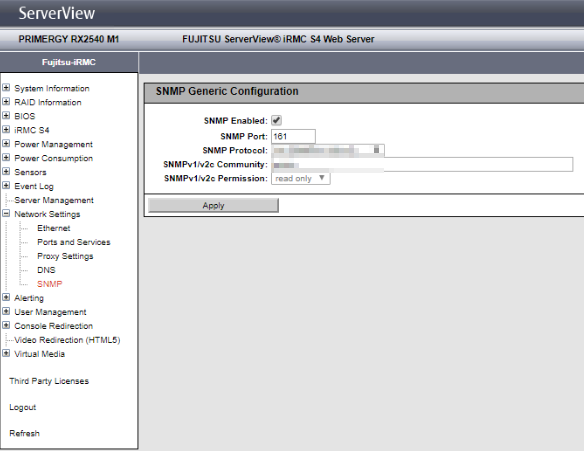Open RAID Information in the sidebar

pyautogui.click(x=48, y=102)
